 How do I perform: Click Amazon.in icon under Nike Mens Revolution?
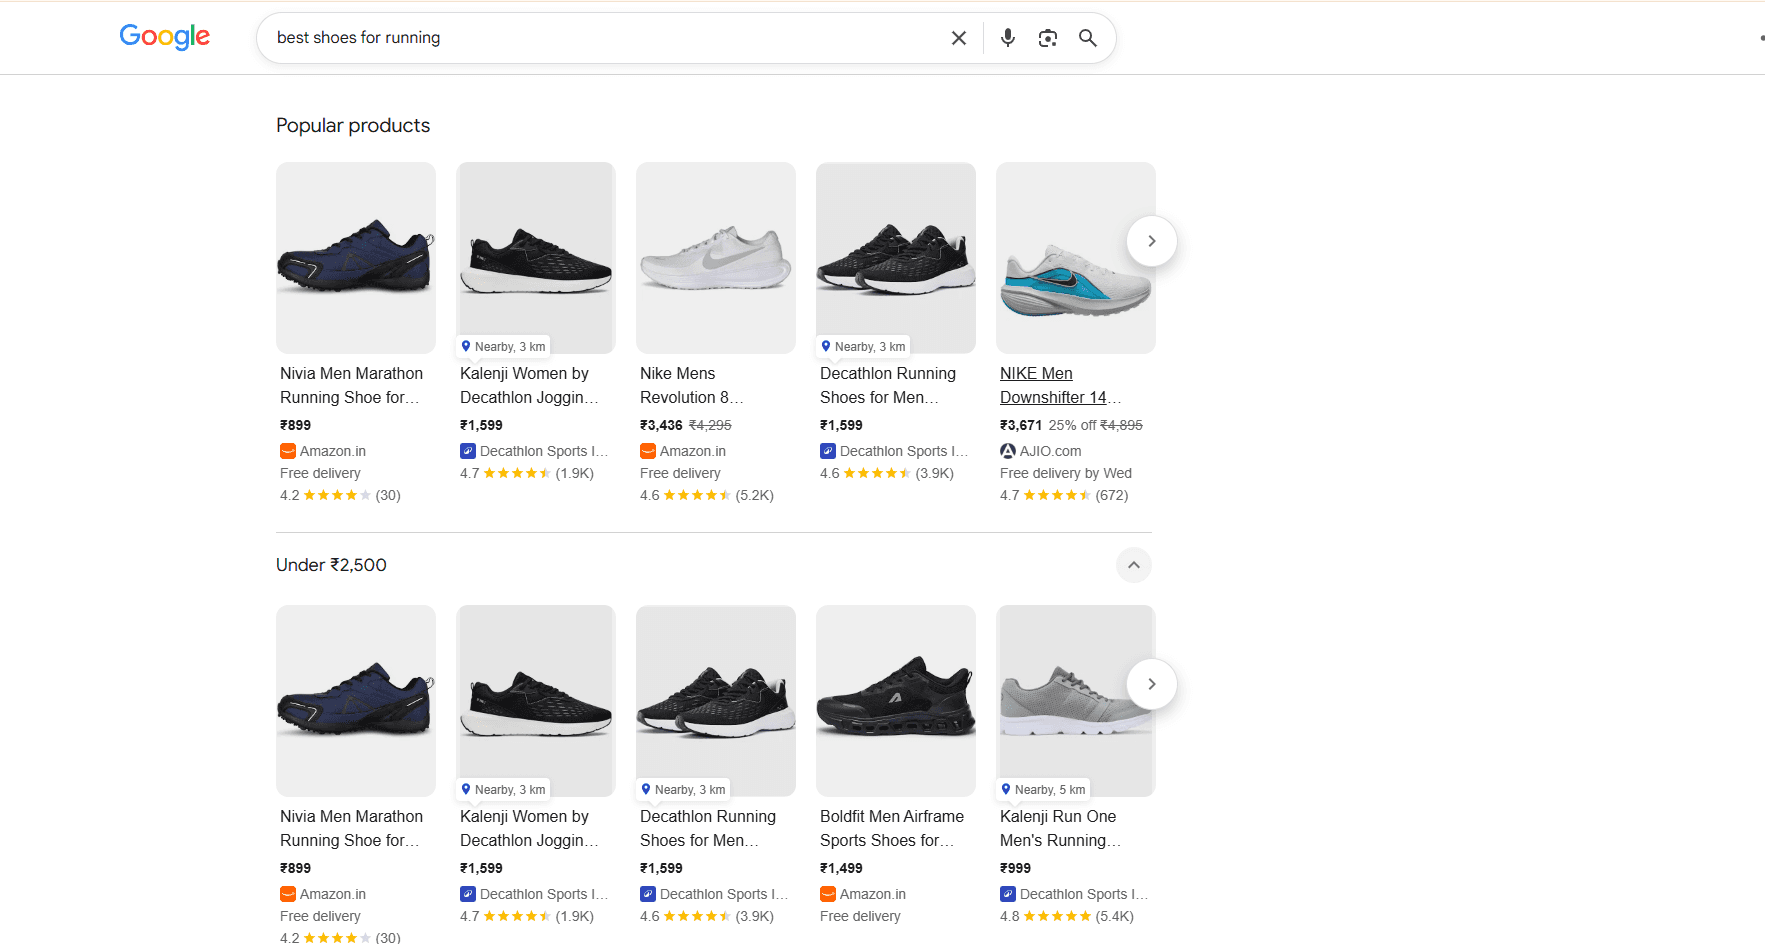[x=648, y=451]
